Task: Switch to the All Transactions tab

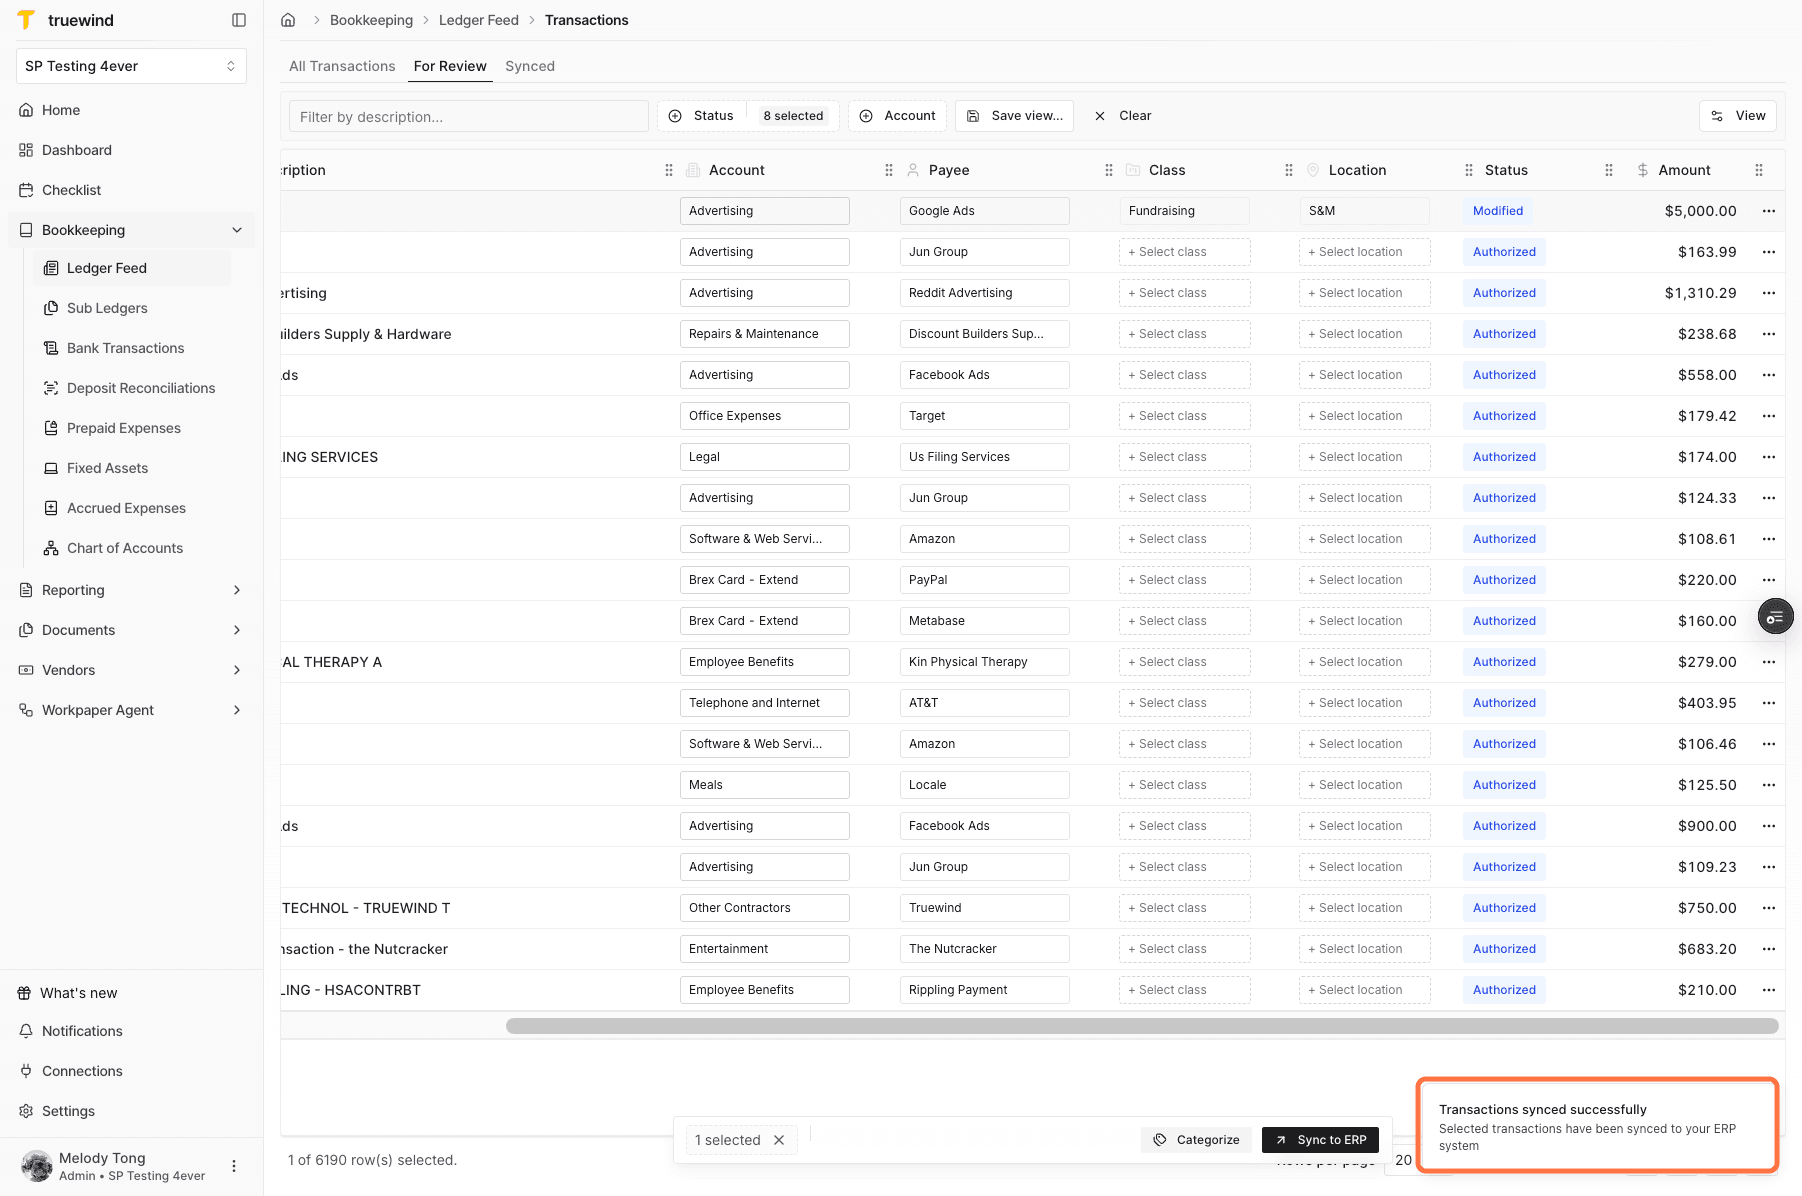Action: [342, 66]
